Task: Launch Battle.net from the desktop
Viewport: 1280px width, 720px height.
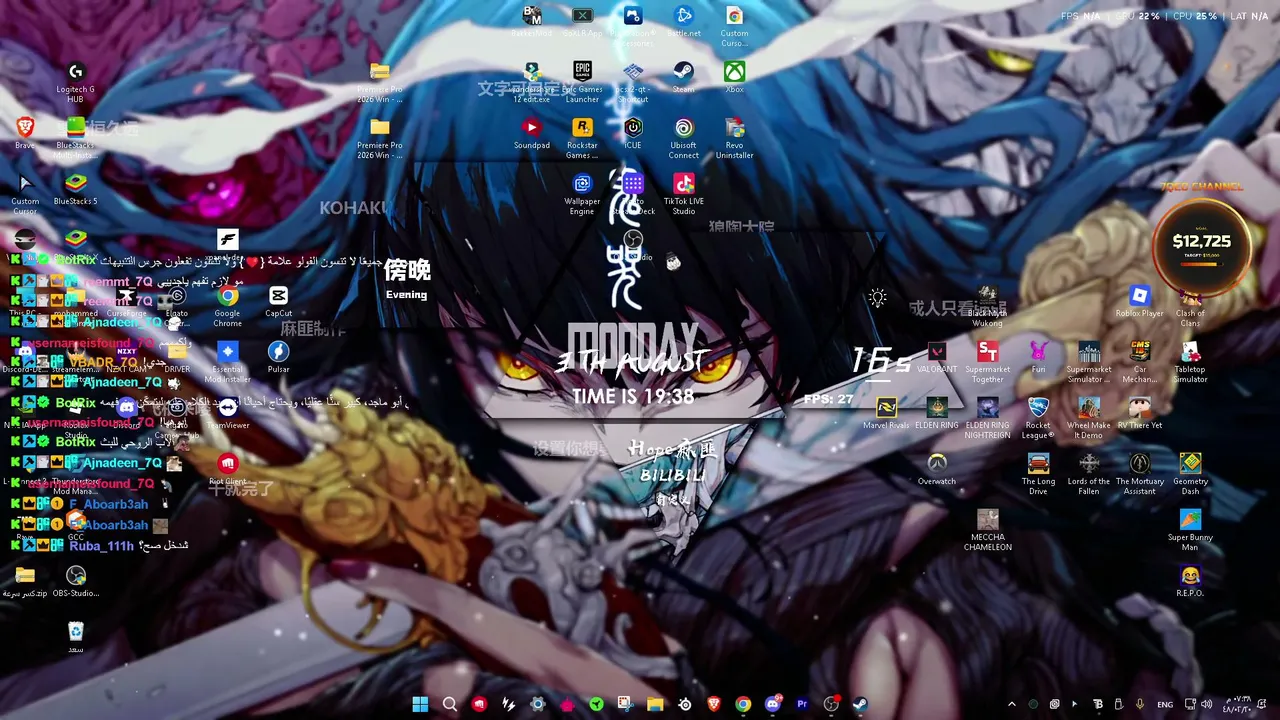Action: [684, 23]
